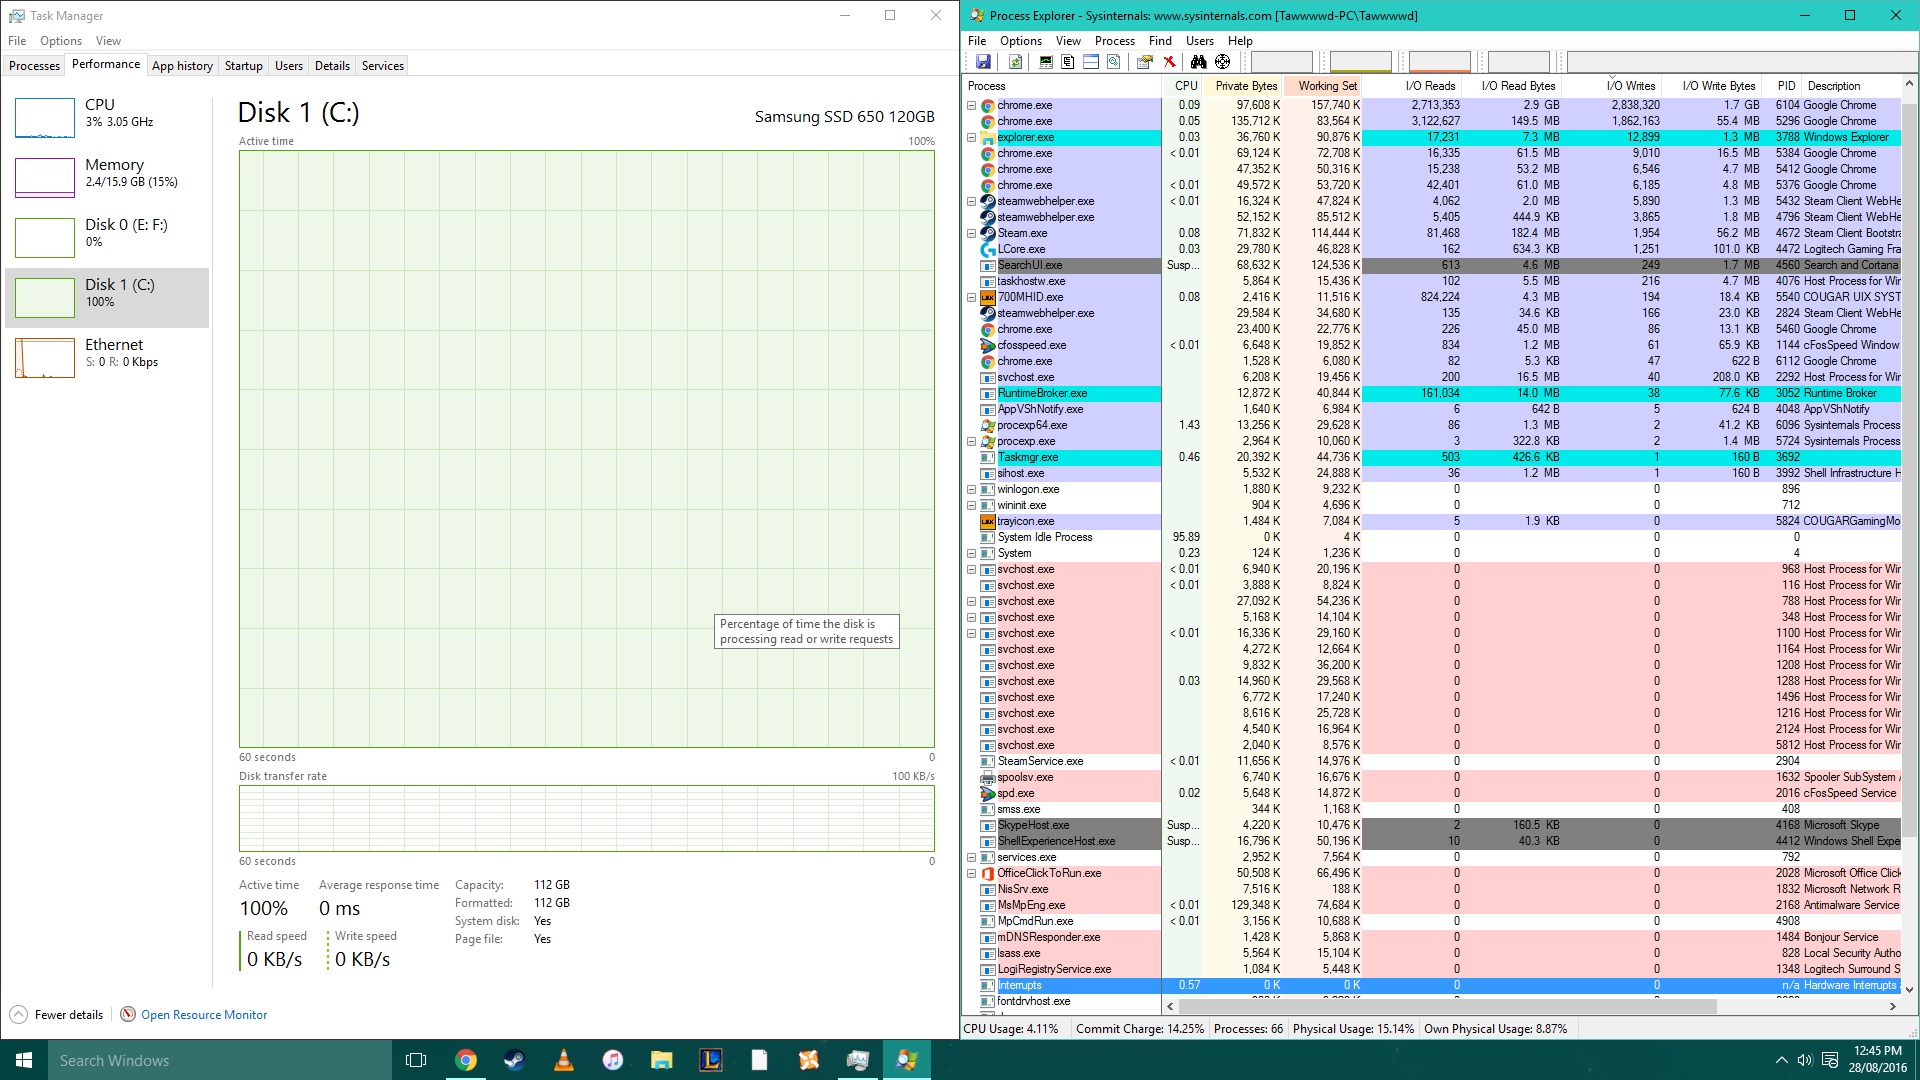1920x1080 pixels.
Task: Select the Taskmgr.exe process row
Action: coord(1432,457)
